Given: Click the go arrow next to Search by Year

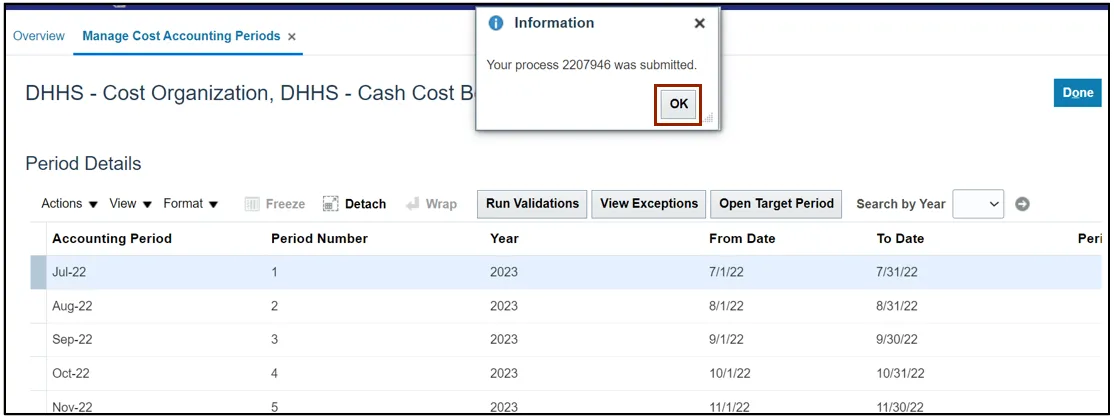Looking at the screenshot, I should tap(1022, 204).
